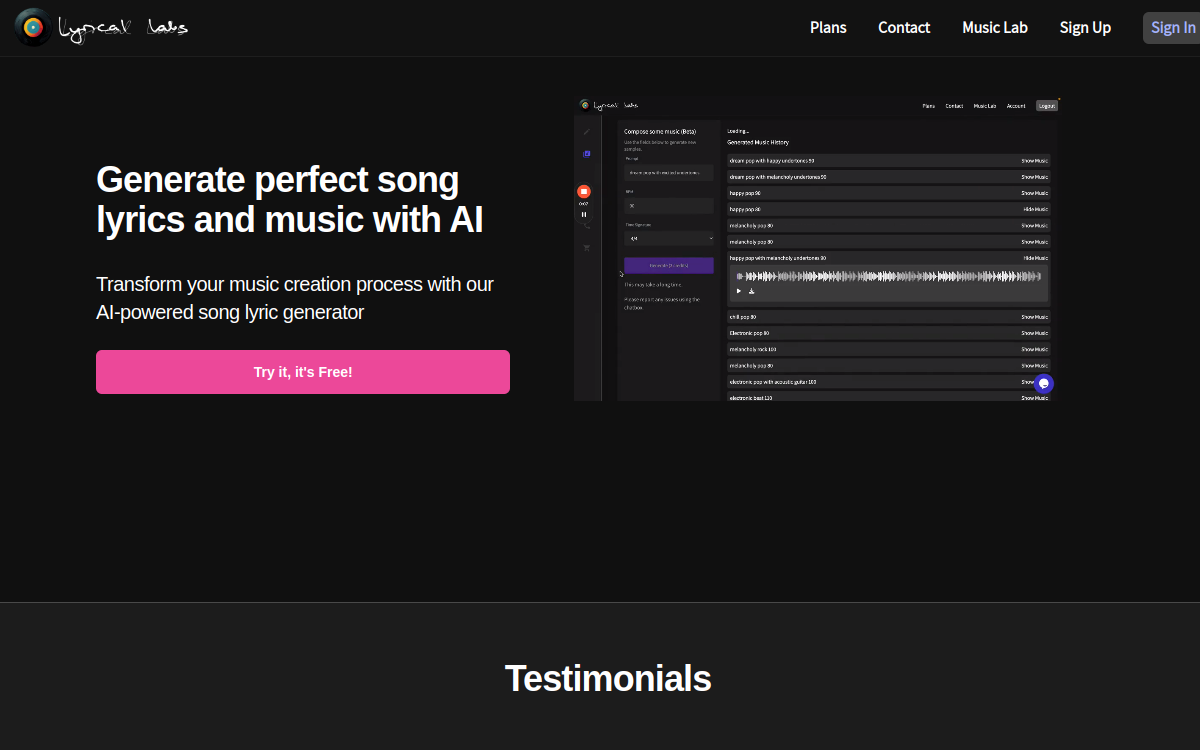The image size is (1200, 750).
Task: Open the Time Signature 4/4 dropdown
Action: pyautogui.click(x=668, y=238)
